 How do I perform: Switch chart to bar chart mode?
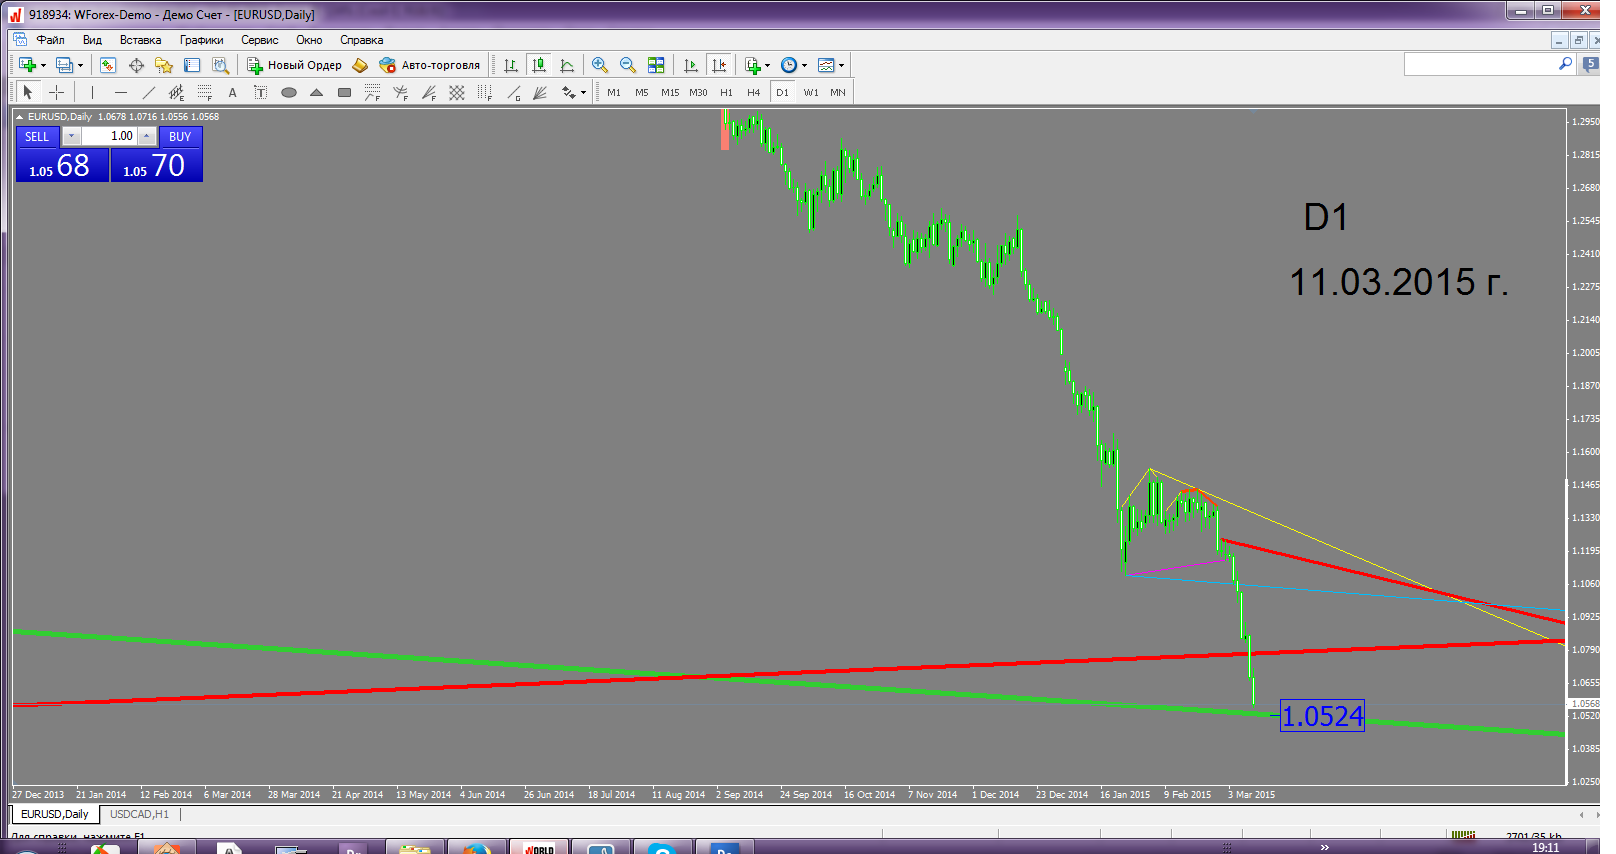pos(511,65)
